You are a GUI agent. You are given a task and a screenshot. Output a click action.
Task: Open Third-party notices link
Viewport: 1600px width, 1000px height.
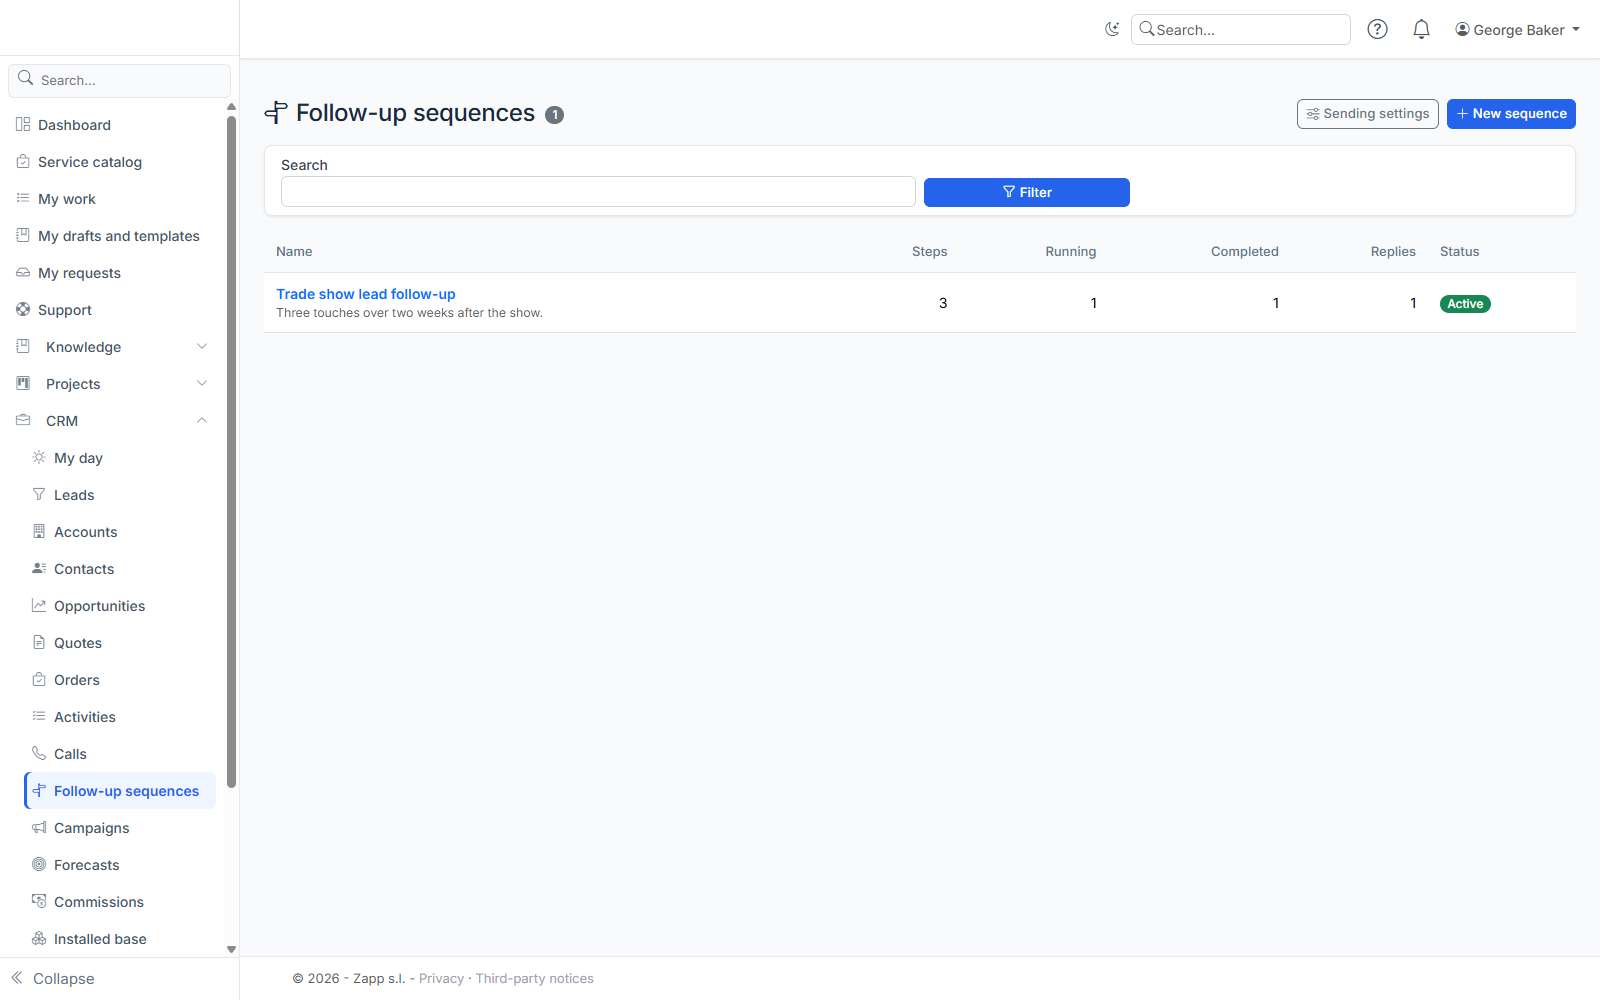(x=535, y=979)
